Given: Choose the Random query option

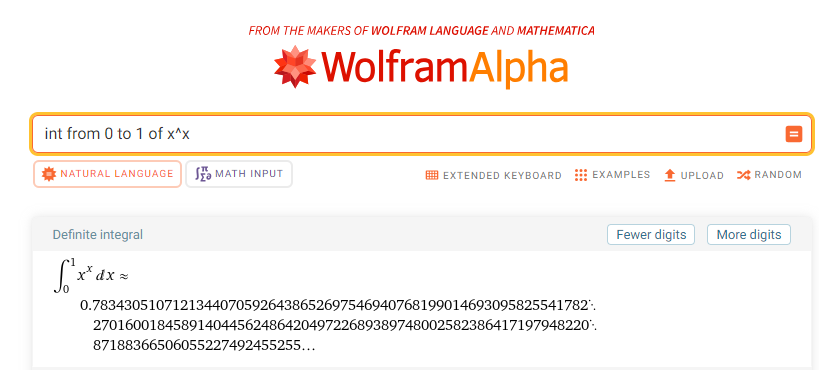Looking at the screenshot, I should pos(769,175).
